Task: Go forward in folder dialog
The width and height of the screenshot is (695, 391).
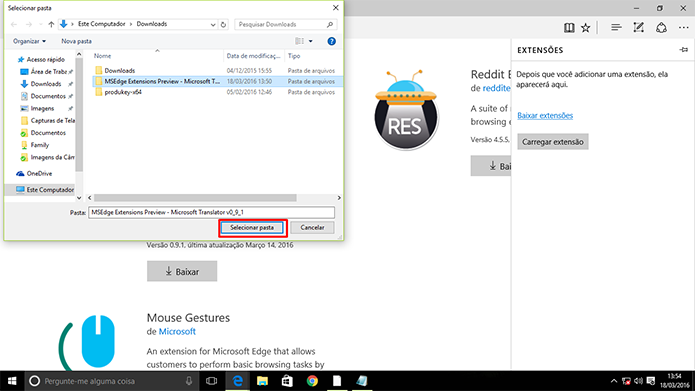Action: tap(29, 24)
